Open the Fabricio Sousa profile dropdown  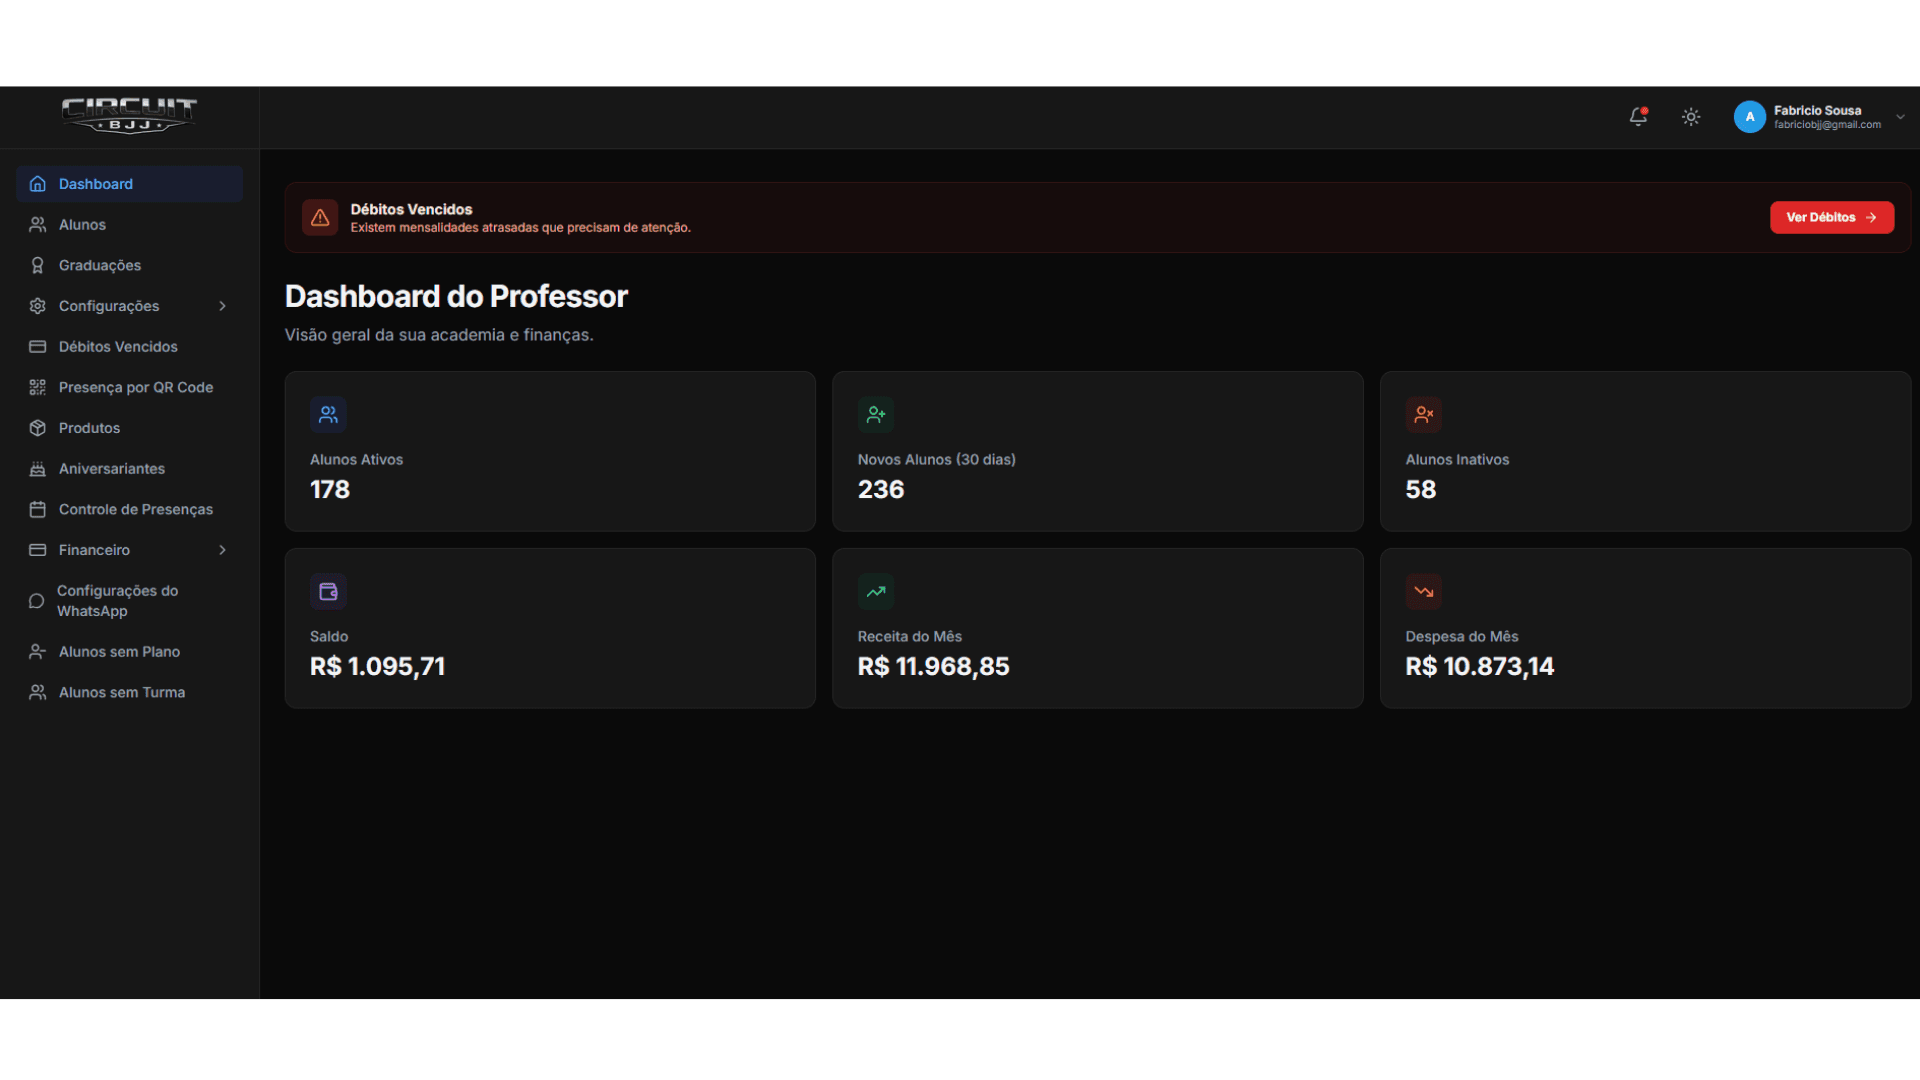click(x=1820, y=117)
